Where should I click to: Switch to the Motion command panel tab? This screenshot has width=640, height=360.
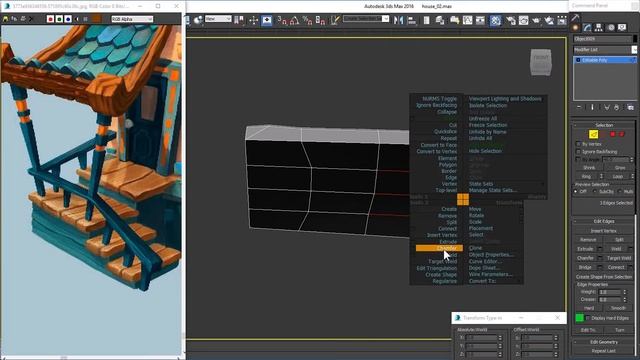[x=611, y=27]
